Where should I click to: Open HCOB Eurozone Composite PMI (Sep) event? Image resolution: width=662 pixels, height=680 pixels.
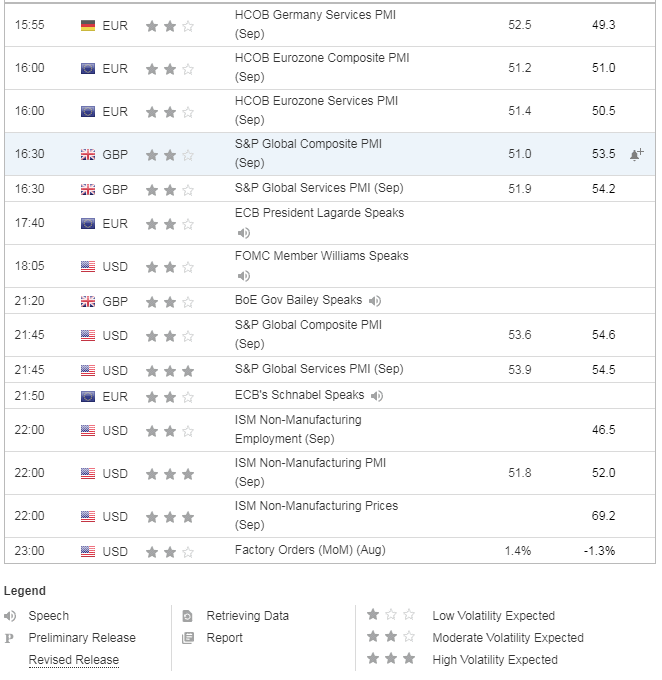point(322,67)
